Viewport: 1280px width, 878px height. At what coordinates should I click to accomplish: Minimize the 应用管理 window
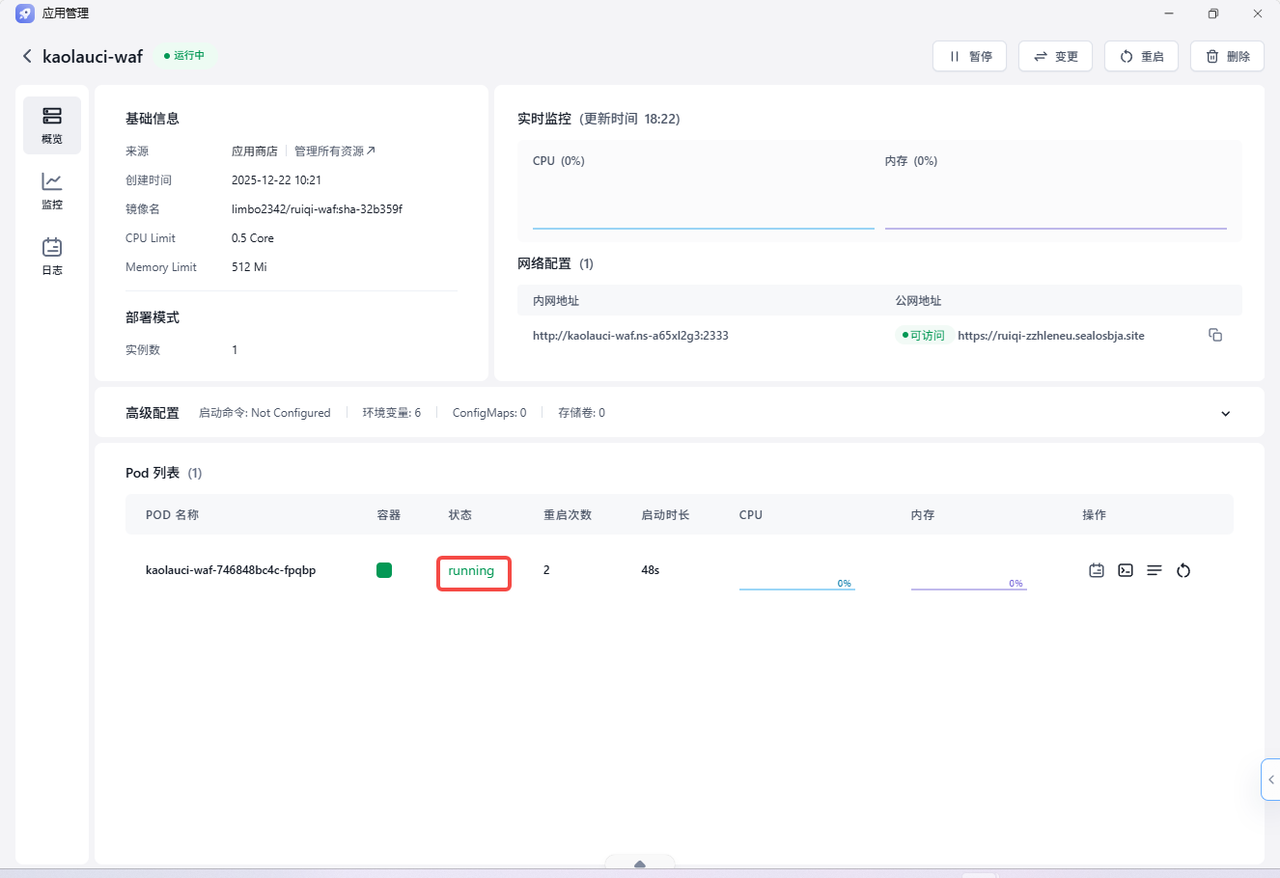click(1168, 13)
